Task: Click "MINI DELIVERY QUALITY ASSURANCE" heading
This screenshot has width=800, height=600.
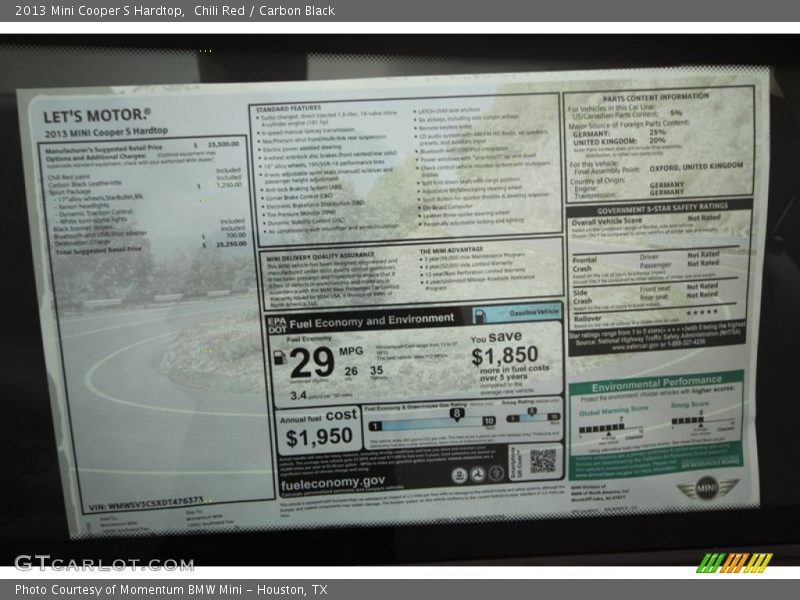Action: pos(320,256)
